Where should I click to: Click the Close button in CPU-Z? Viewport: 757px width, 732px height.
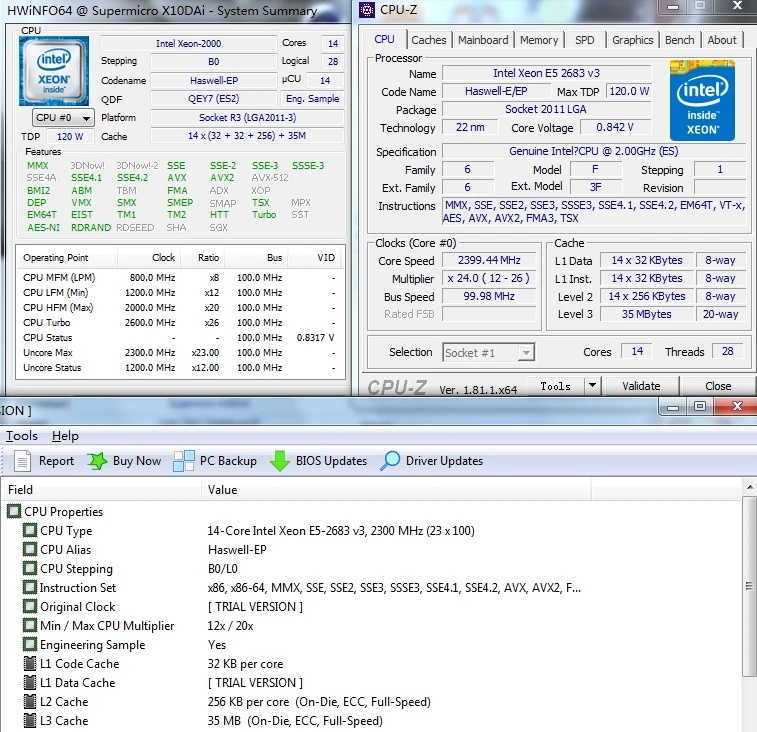tap(717, 386)
